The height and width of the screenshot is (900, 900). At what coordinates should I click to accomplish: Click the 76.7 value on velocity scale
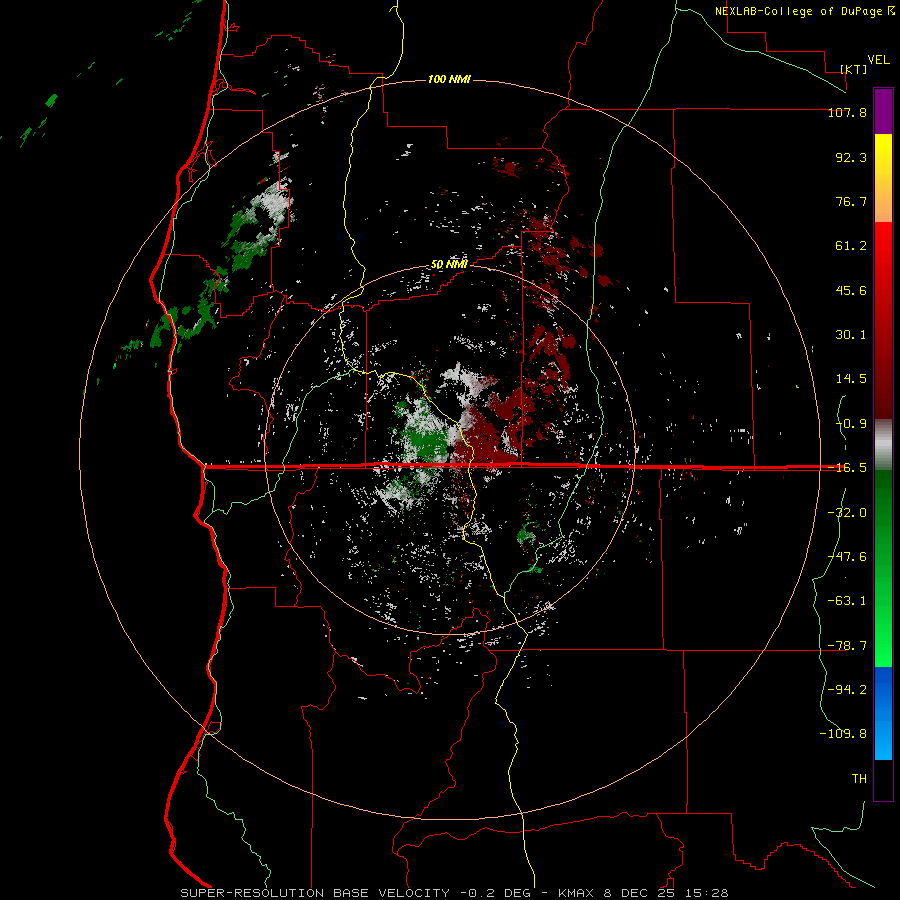851,201
